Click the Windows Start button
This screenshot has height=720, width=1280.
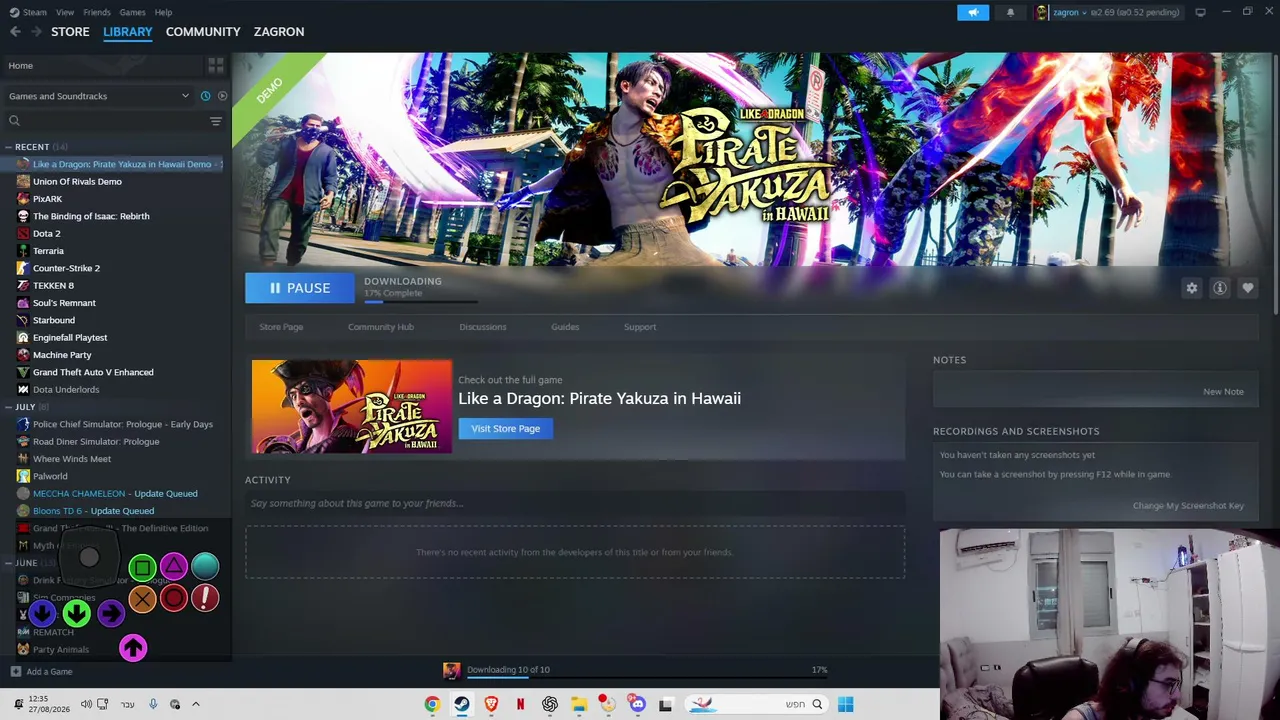coord(845,704)
